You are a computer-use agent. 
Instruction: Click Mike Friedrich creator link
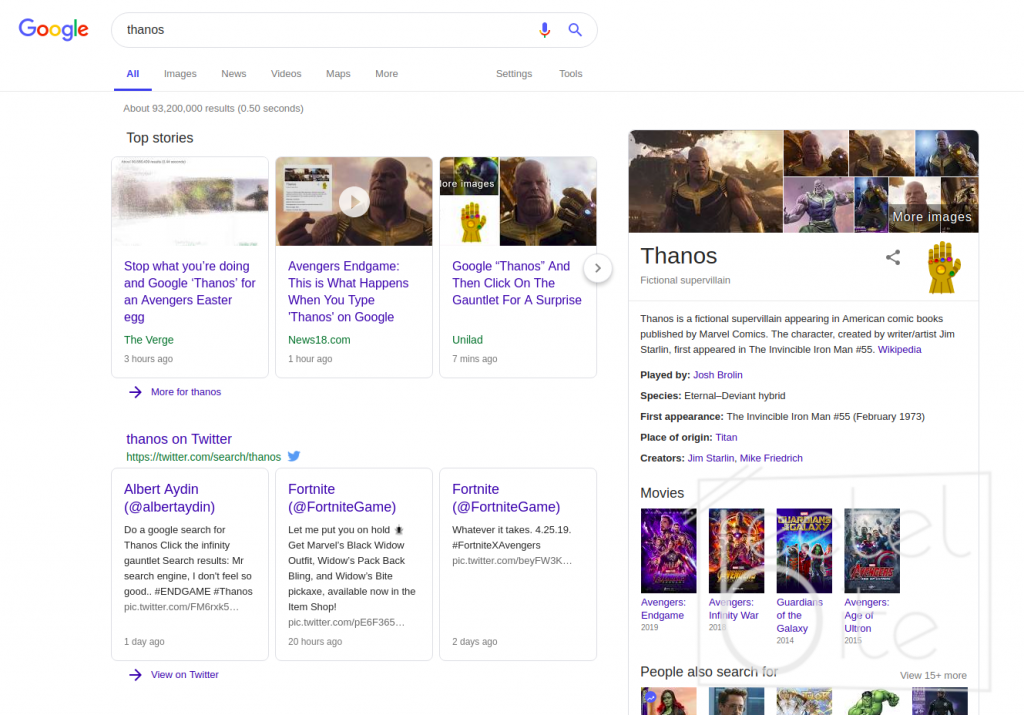(x=771, y=458)
